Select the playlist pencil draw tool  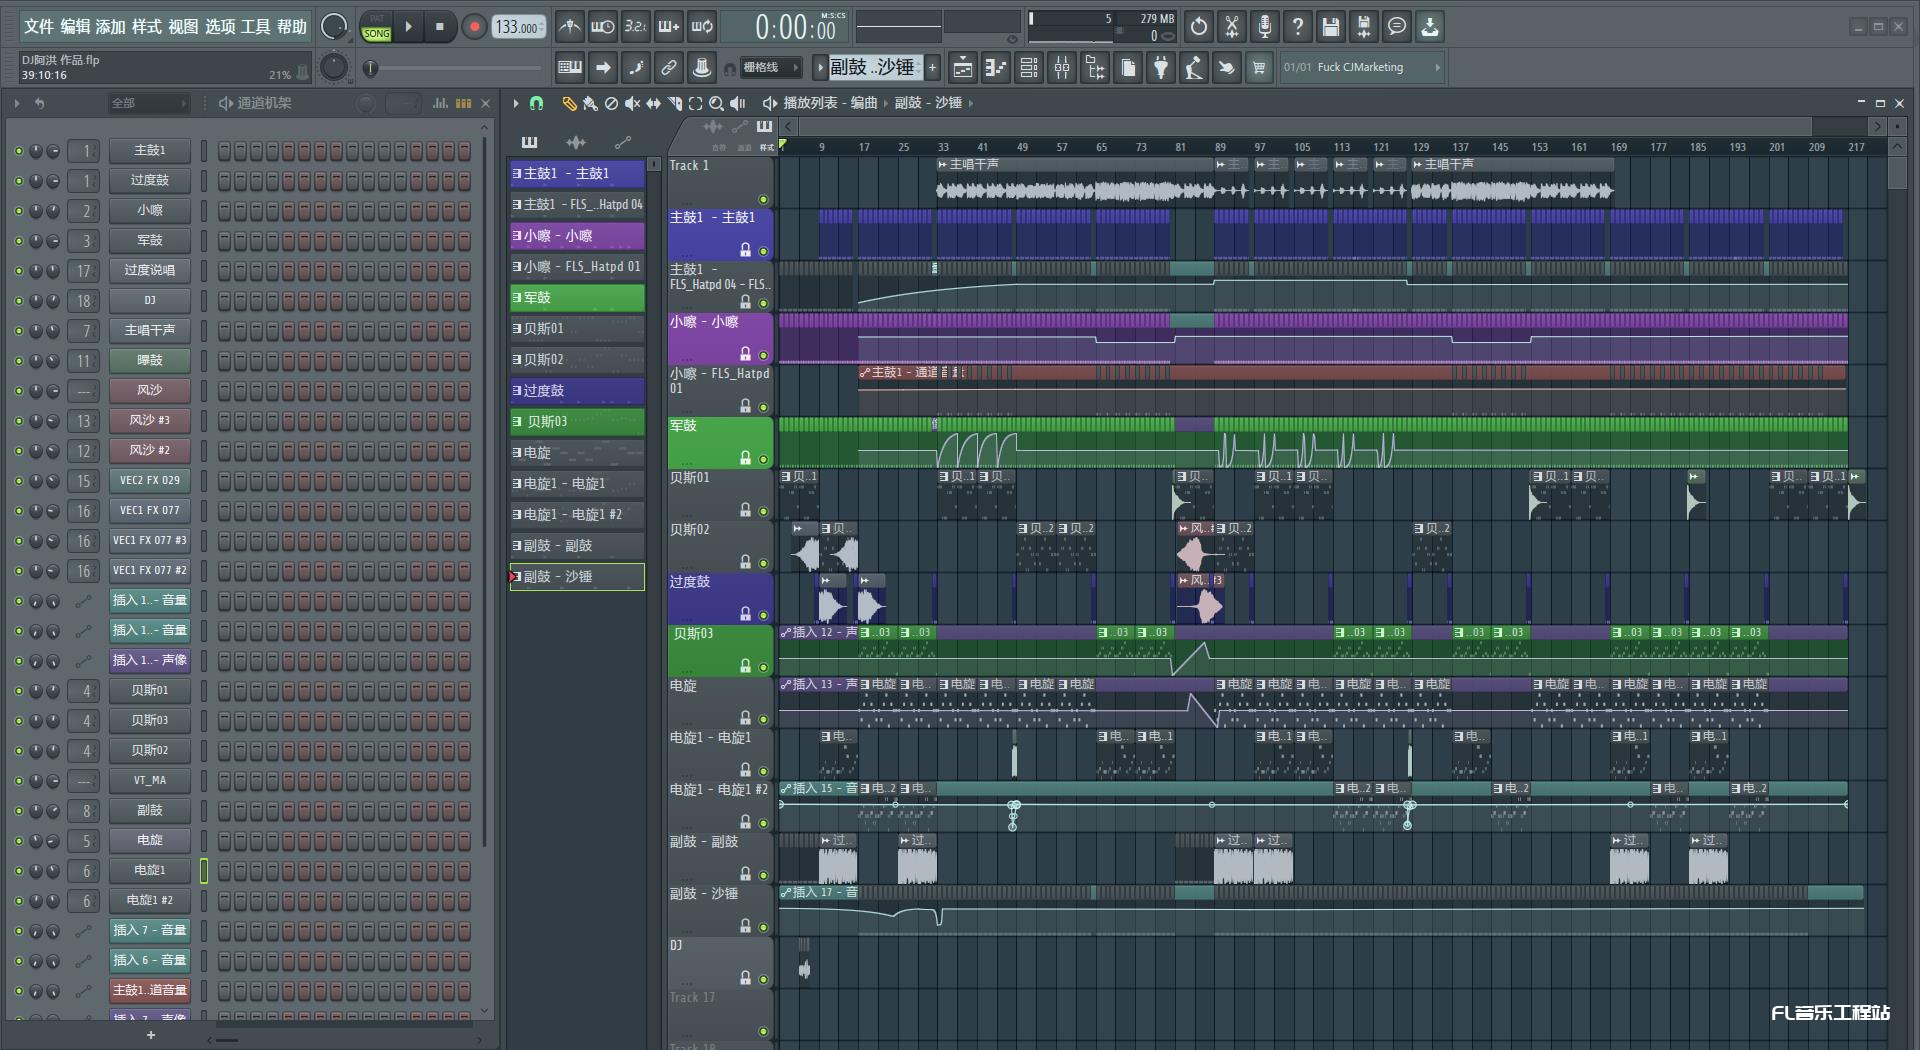click(569, 103)
